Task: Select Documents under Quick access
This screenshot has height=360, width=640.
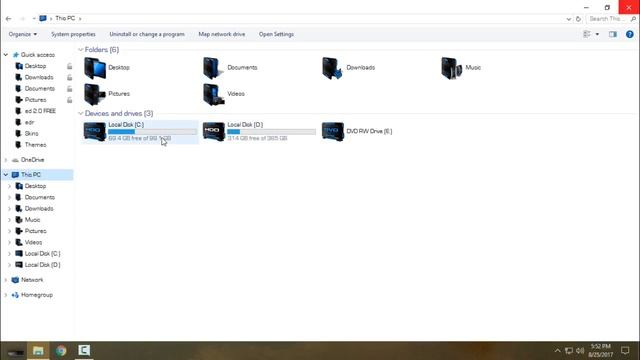Action: [x=40, y=89]
